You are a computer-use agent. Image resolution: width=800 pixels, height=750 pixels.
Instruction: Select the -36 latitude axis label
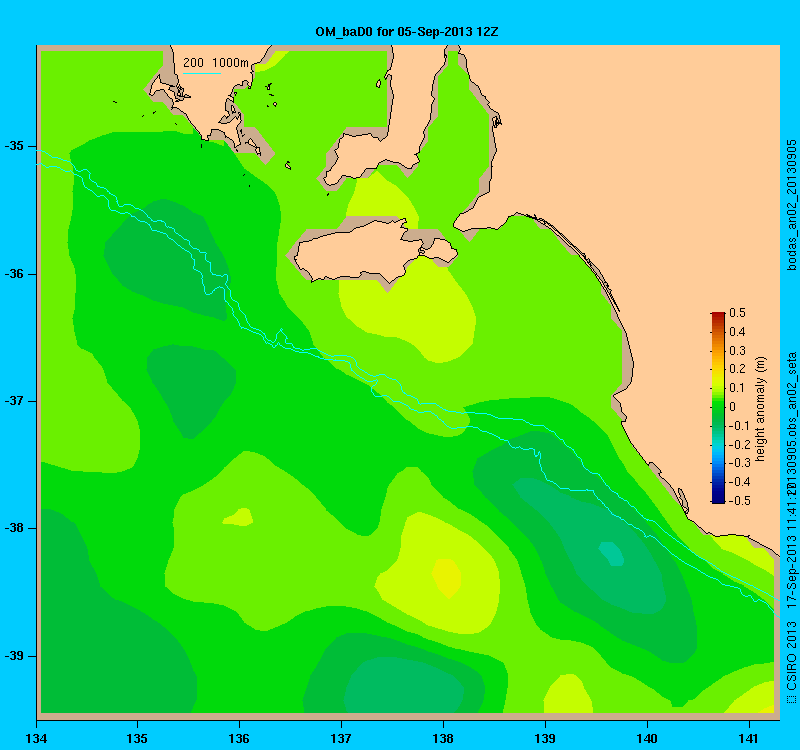(14, 274)
